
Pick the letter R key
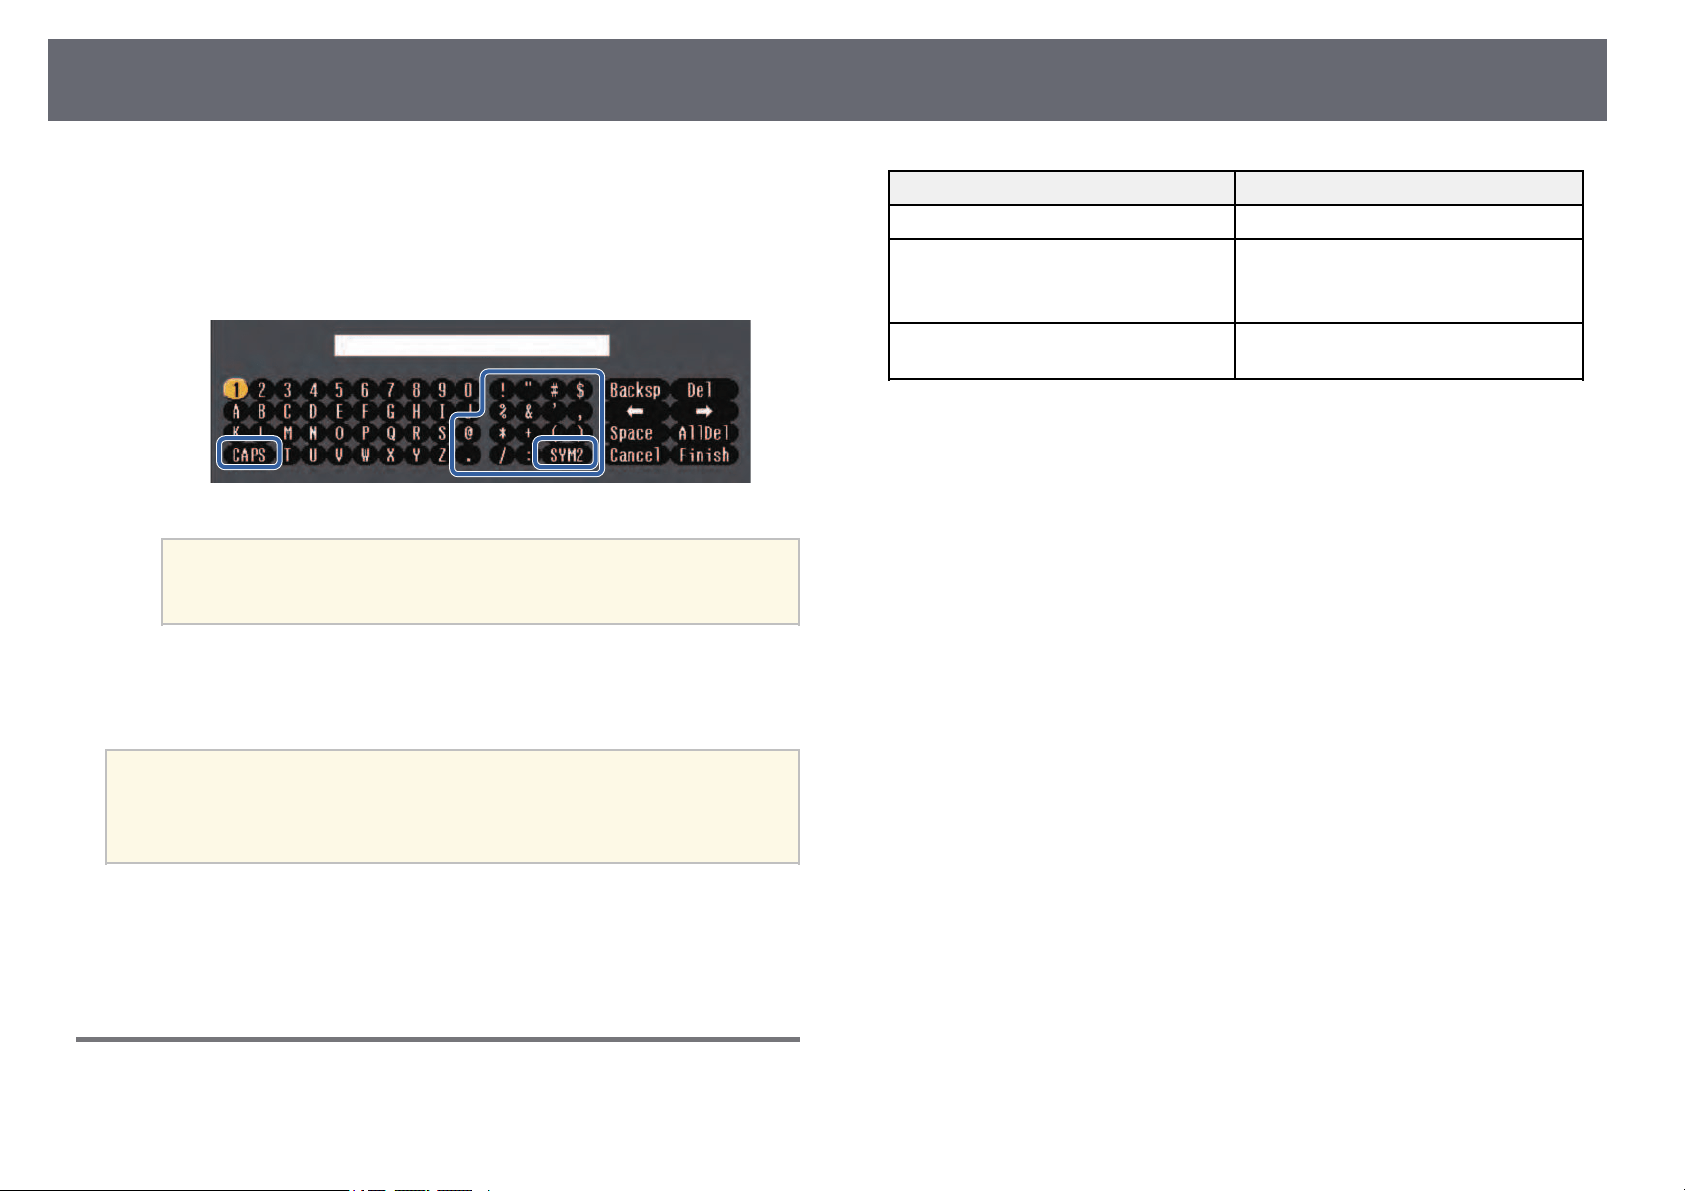point(416,433)
